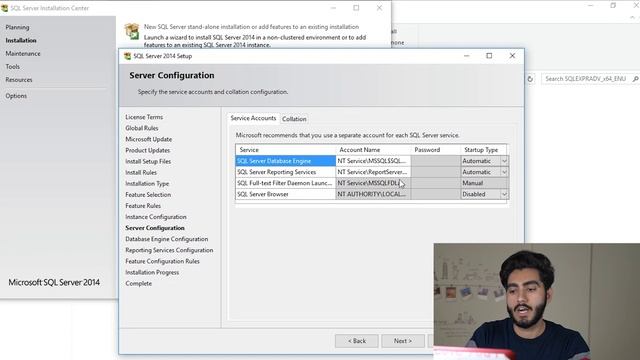
Task: Open Startup Type dropdown for SQL Server Browser
Action: click(504, 194)
